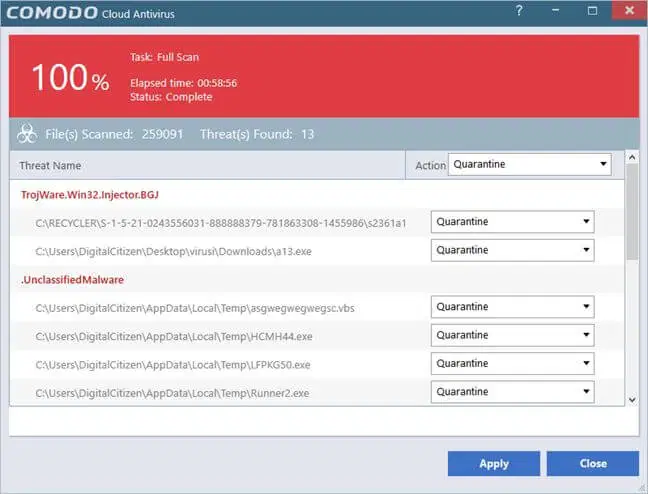Select TrojWare.Win32.Injector.BGJ threat group

tap(90, 194)
